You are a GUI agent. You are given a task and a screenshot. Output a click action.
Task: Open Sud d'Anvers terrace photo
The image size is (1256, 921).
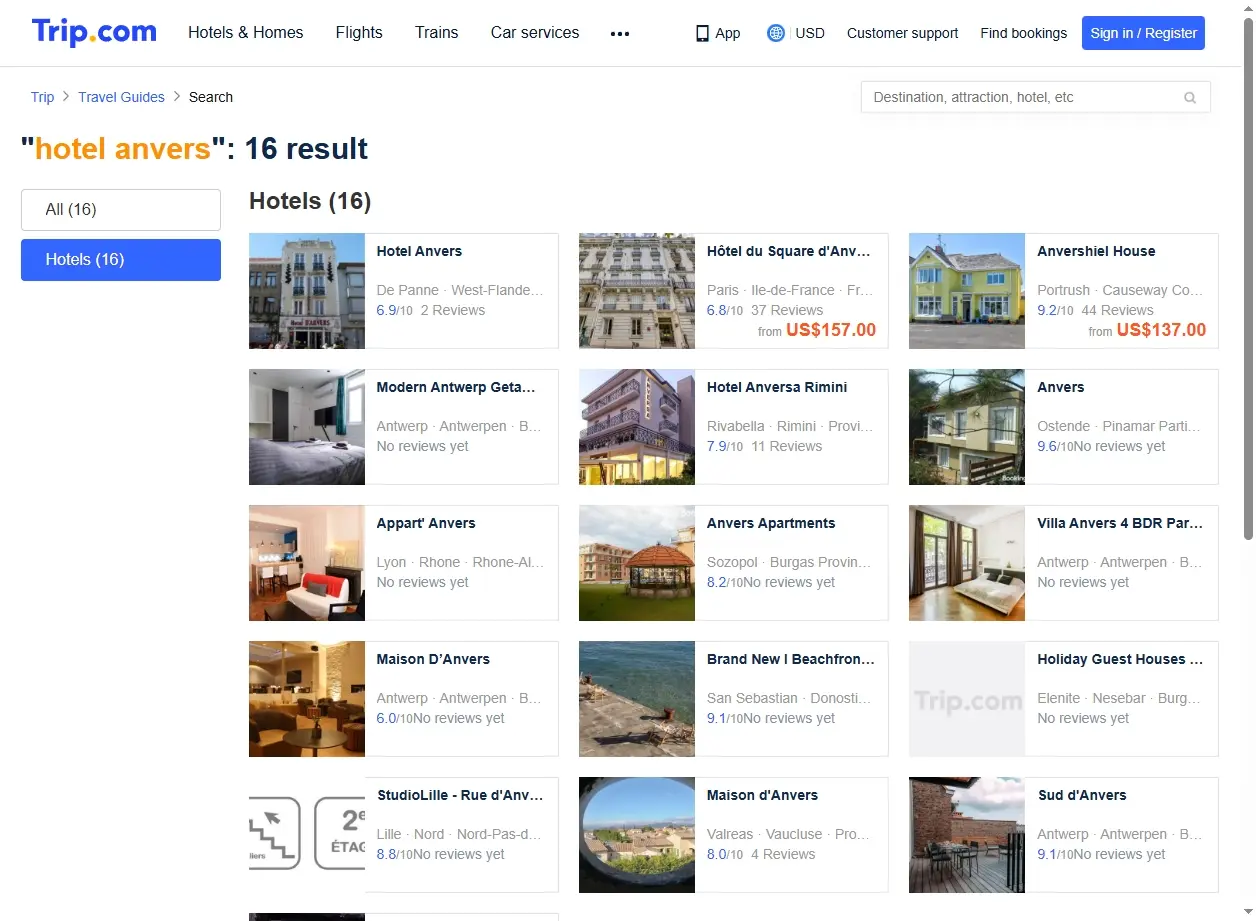click(967, 835)
